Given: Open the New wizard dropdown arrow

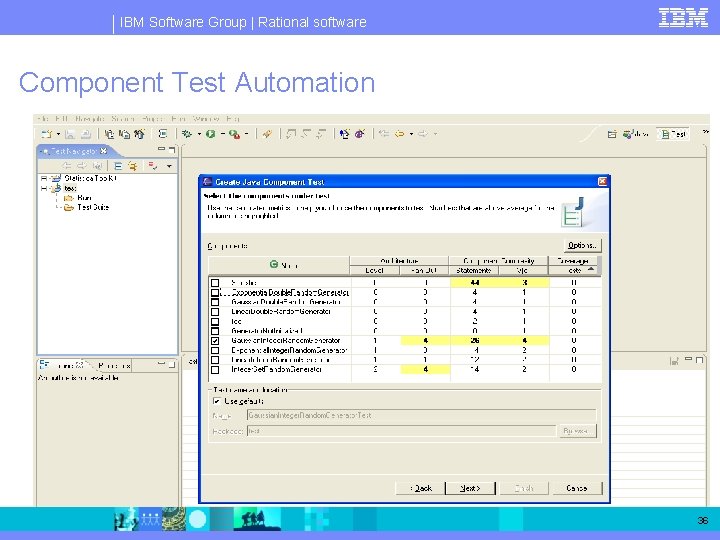Looking at the screenshot, I should tap(58, 134).
